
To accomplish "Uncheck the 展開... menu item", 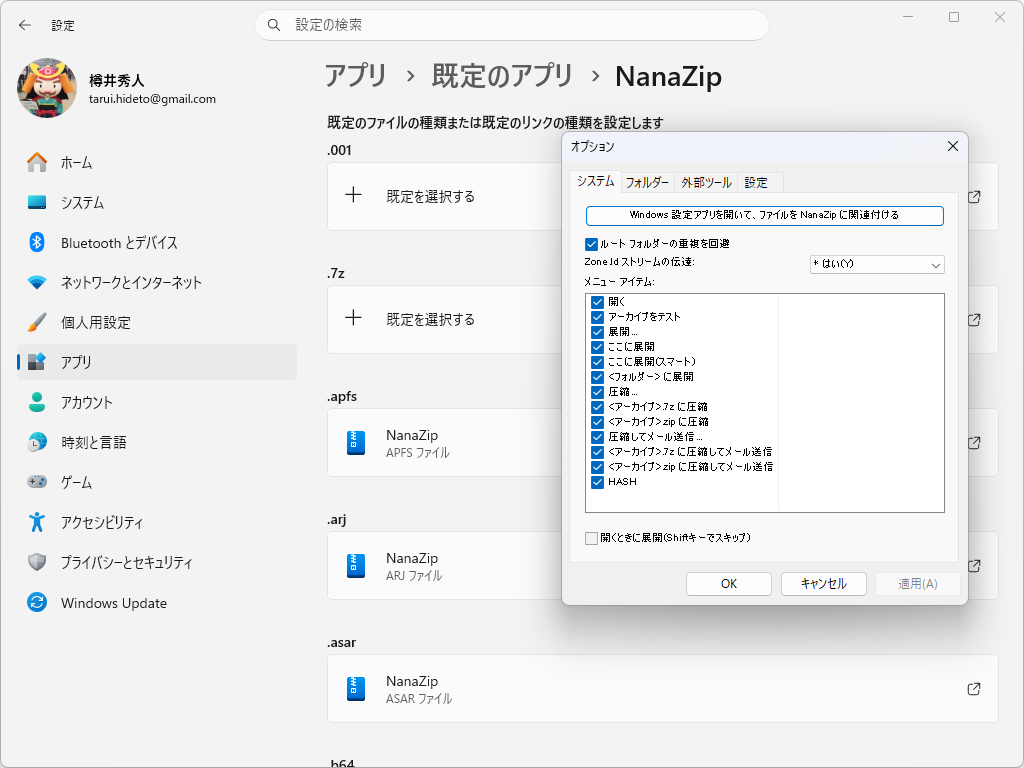I will (x=597, y=332).
